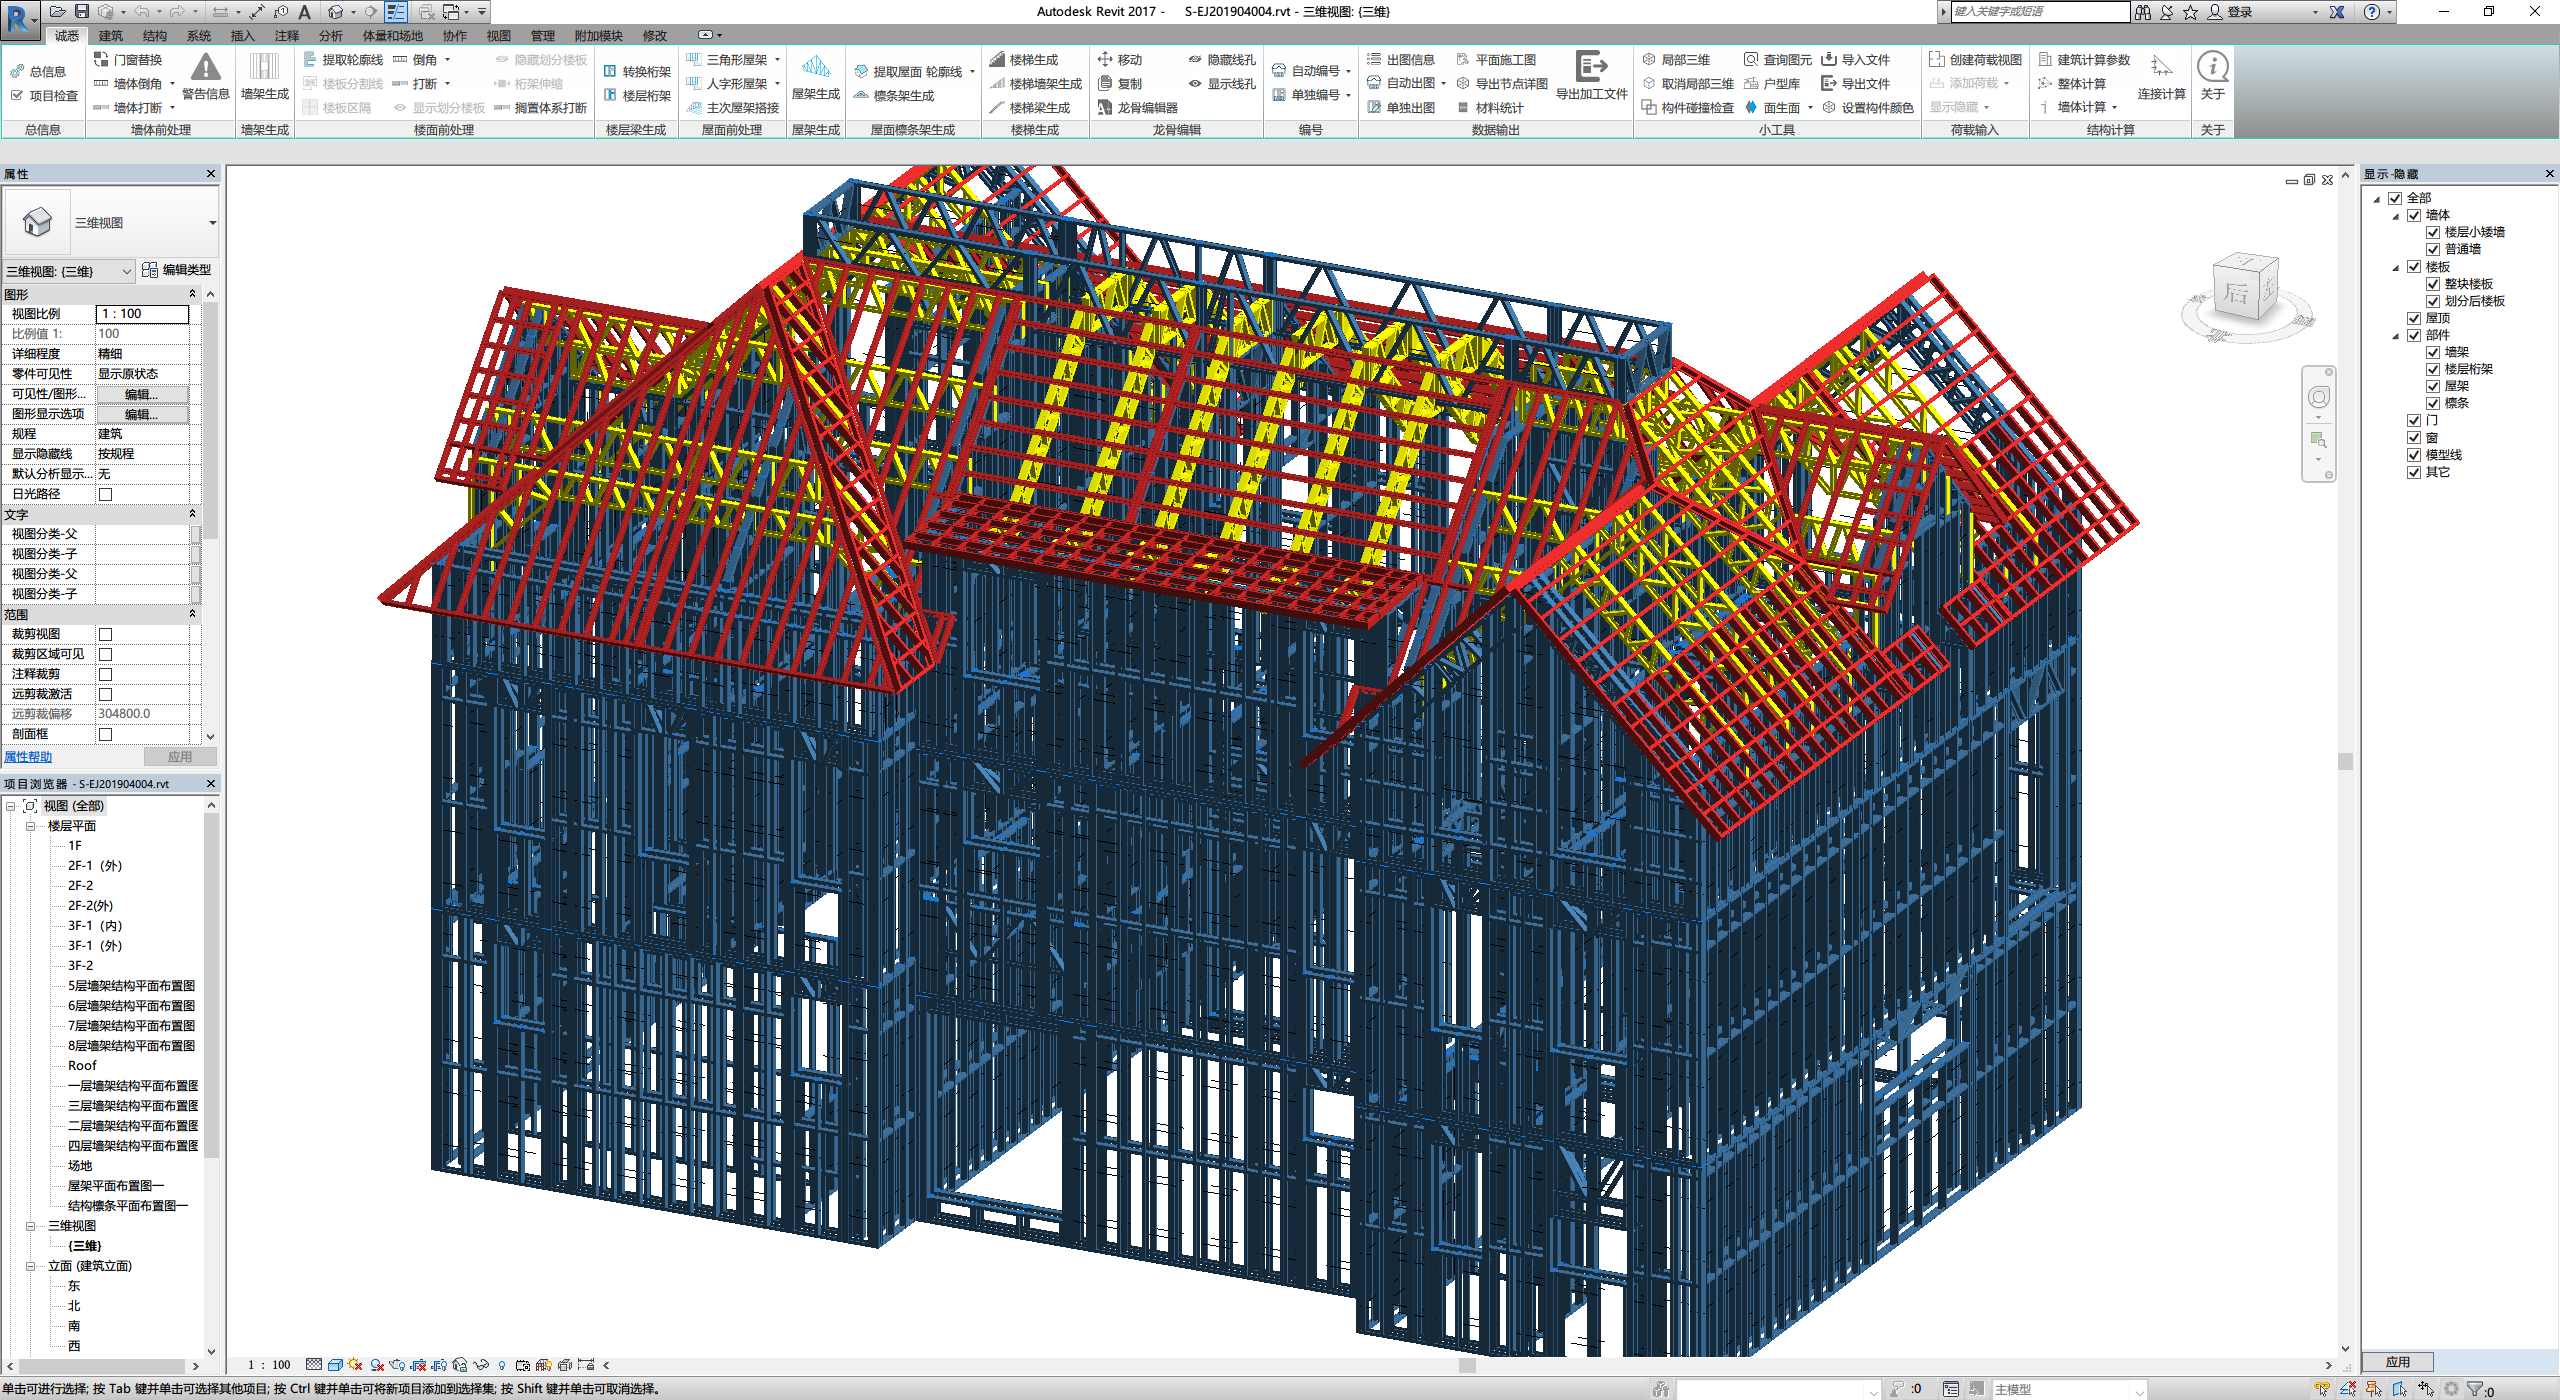Click the 材料统计 material statistics tool

pos(1490,108)
